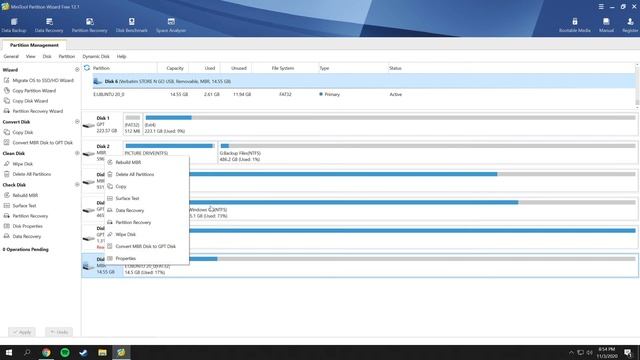The width and height of the screenshot is (640, 360).
Task: Open the Windows Start menu
Action: pos(9,352)
